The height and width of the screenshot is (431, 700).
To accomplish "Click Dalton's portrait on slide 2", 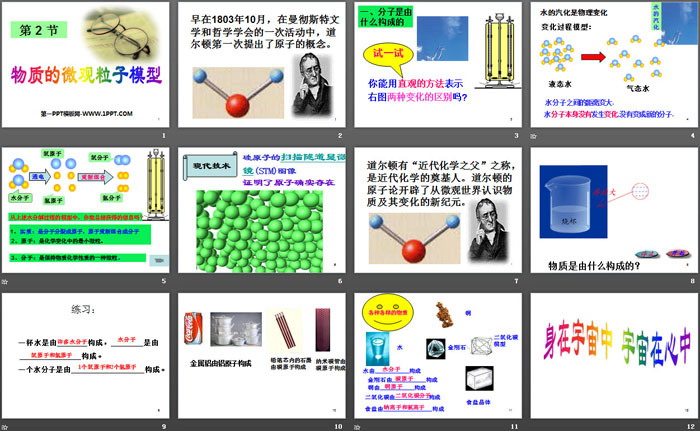I will click(313, 85).
